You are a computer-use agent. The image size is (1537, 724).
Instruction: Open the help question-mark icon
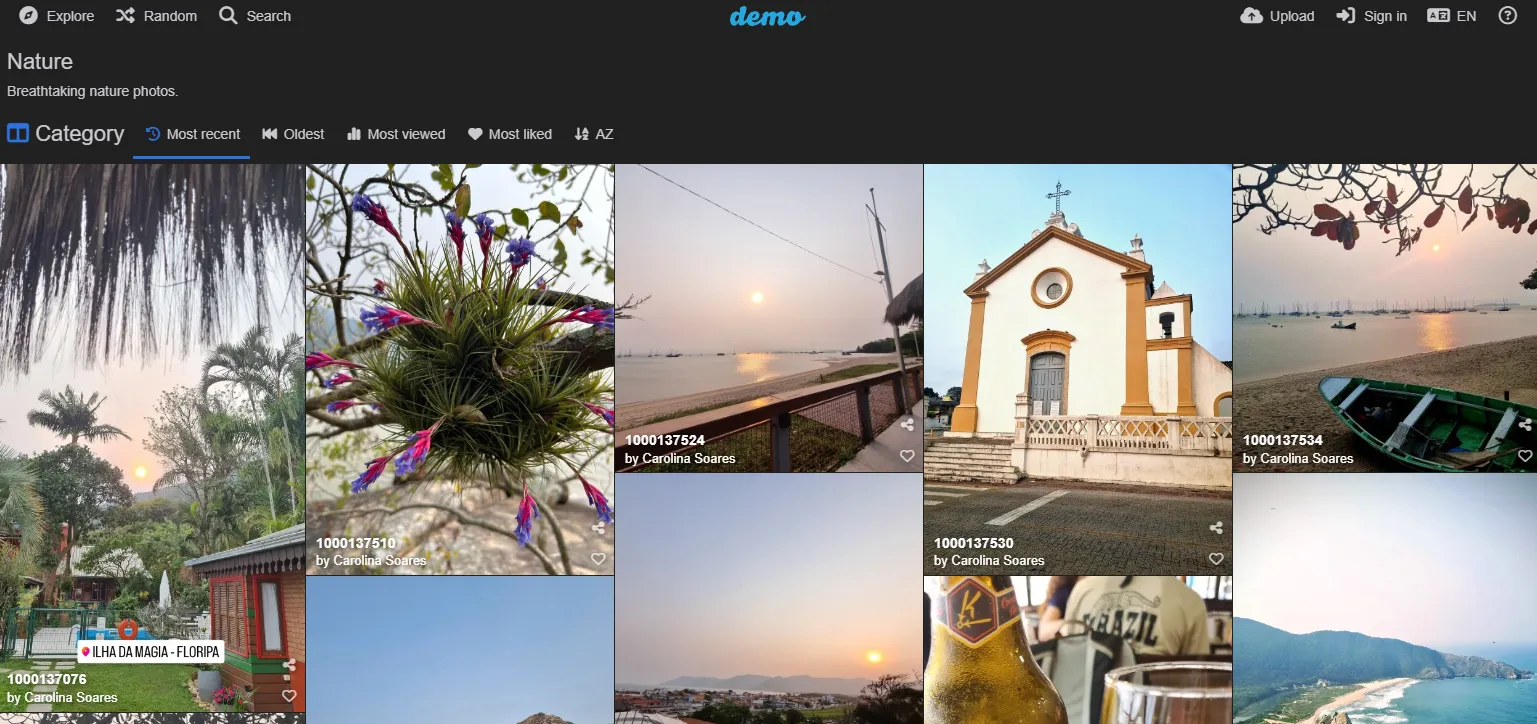[x=1509, y=15]
